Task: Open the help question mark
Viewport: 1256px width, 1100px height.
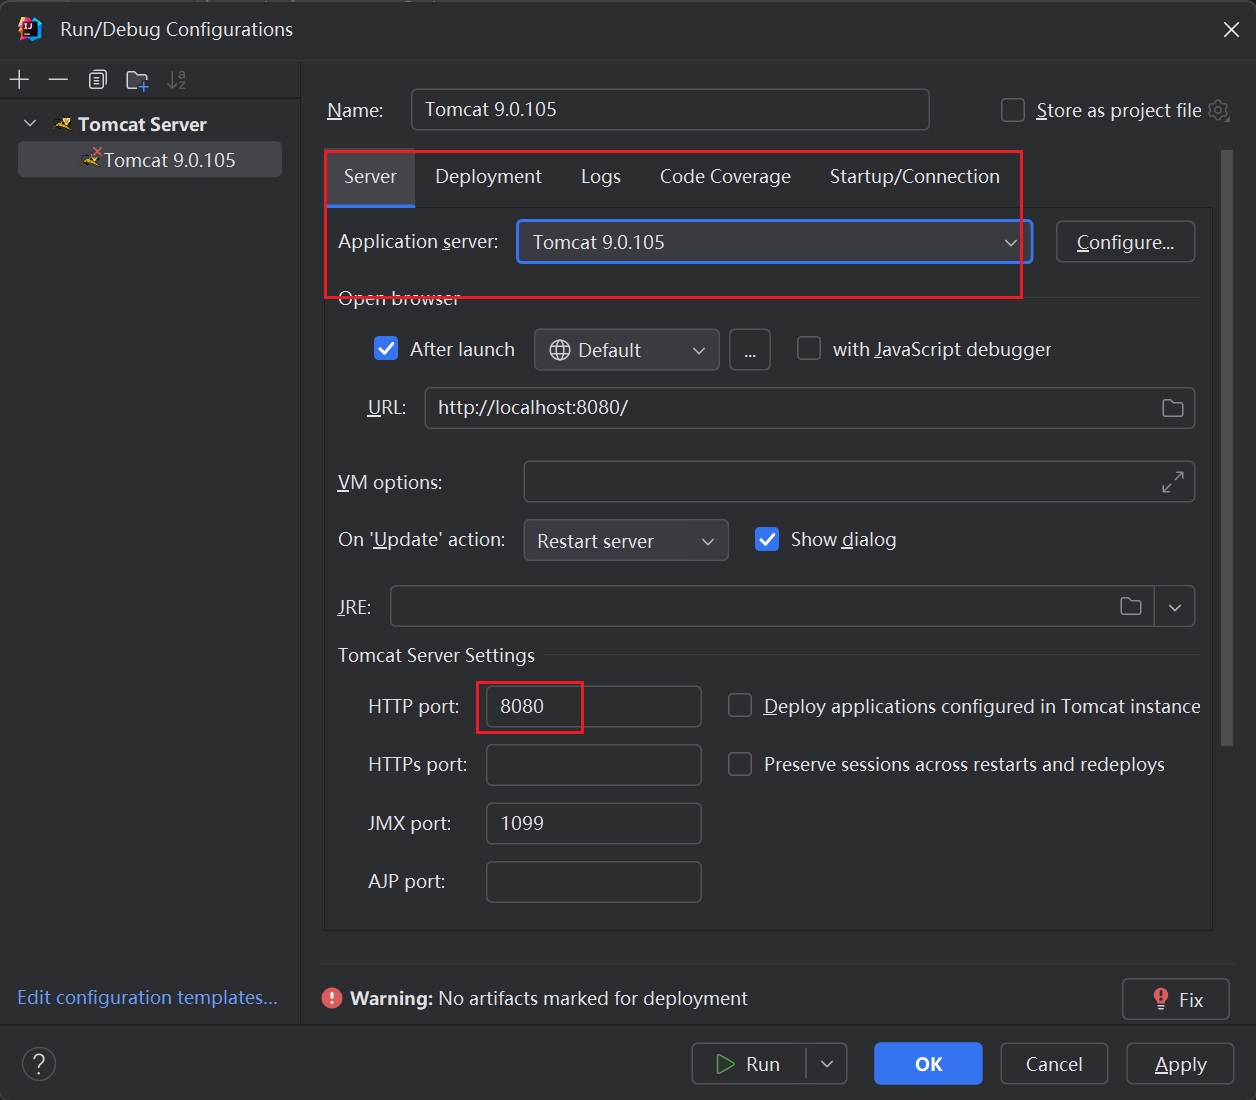Action: pyautogui.click(x=39, y=1063)
